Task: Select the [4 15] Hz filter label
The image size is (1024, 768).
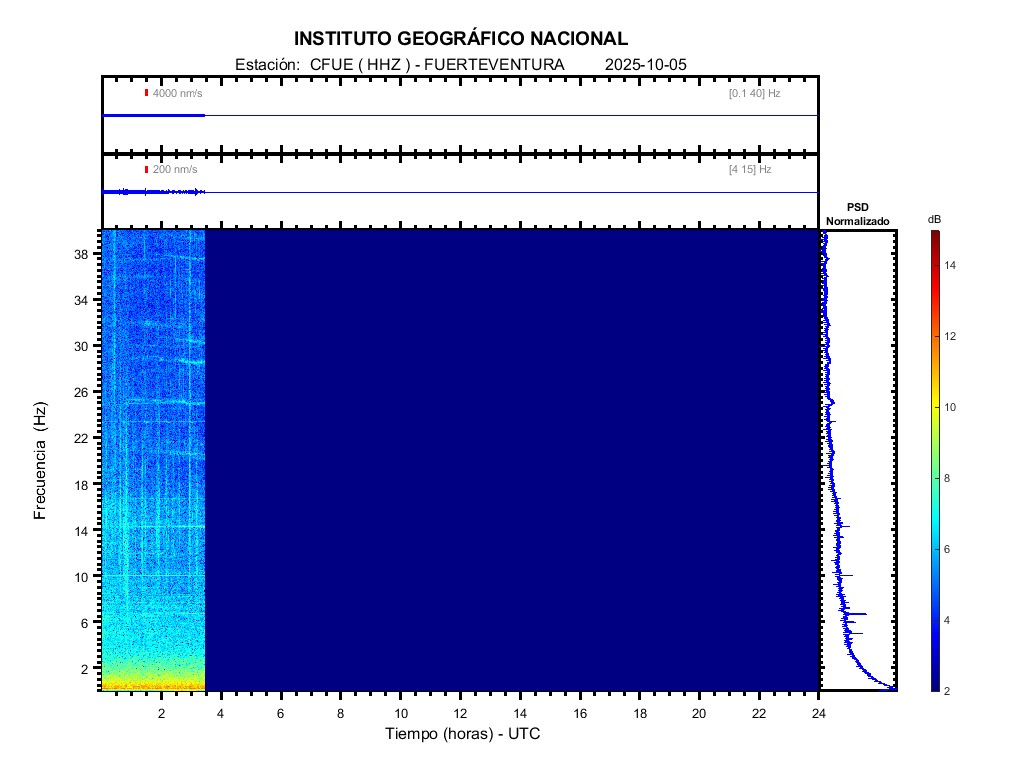Action: click(x=750, y=170)
